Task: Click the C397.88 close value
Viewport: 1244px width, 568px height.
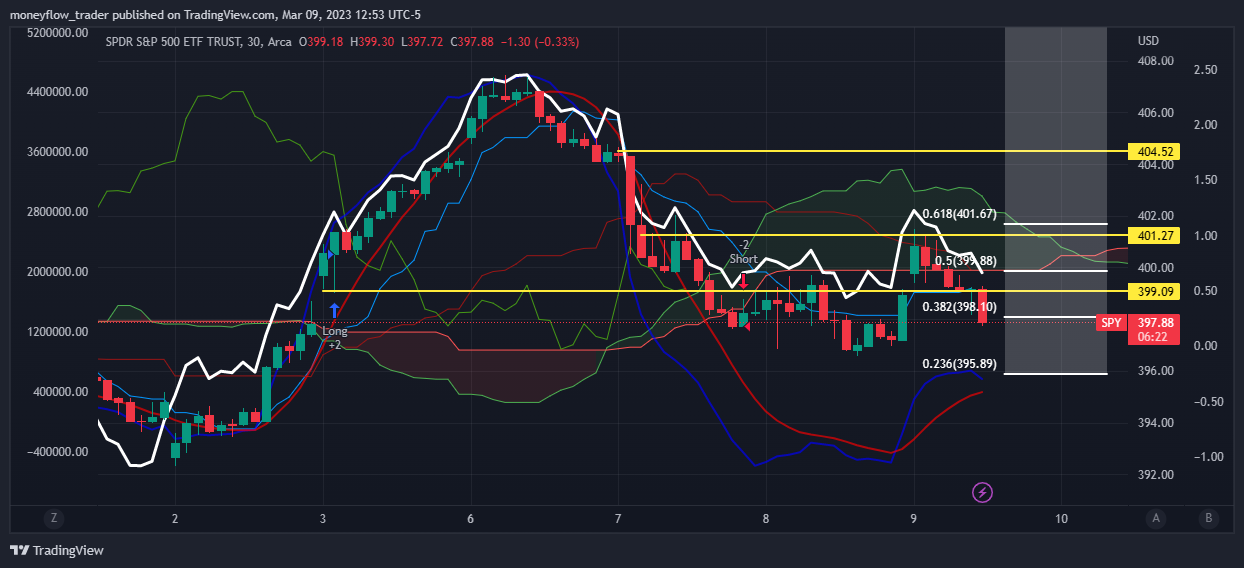Action: point(473,42)
